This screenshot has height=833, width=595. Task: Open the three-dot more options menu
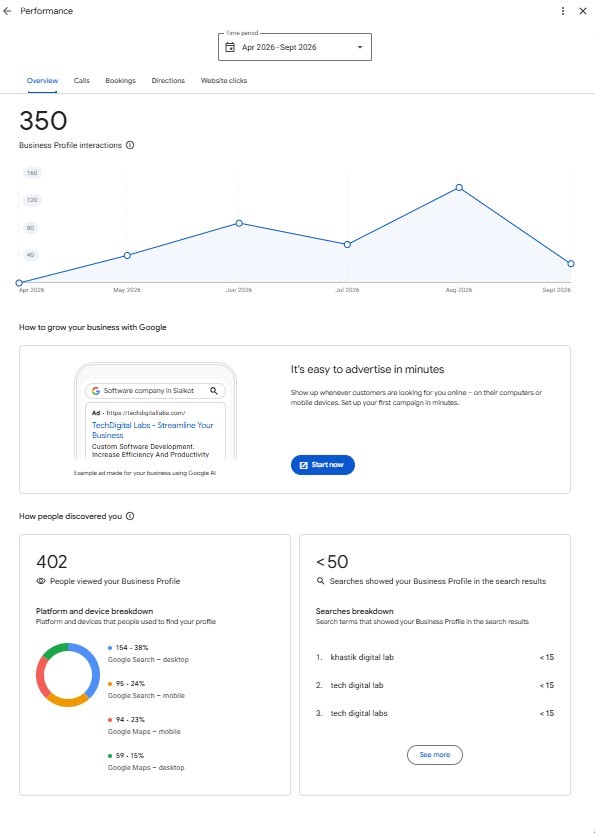(563, 11)
